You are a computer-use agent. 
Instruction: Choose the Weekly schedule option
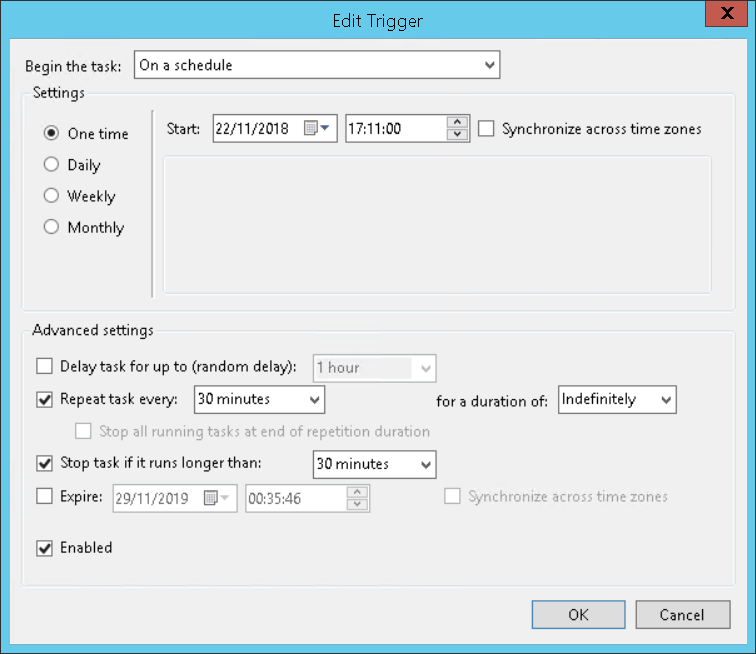point(52,196)
